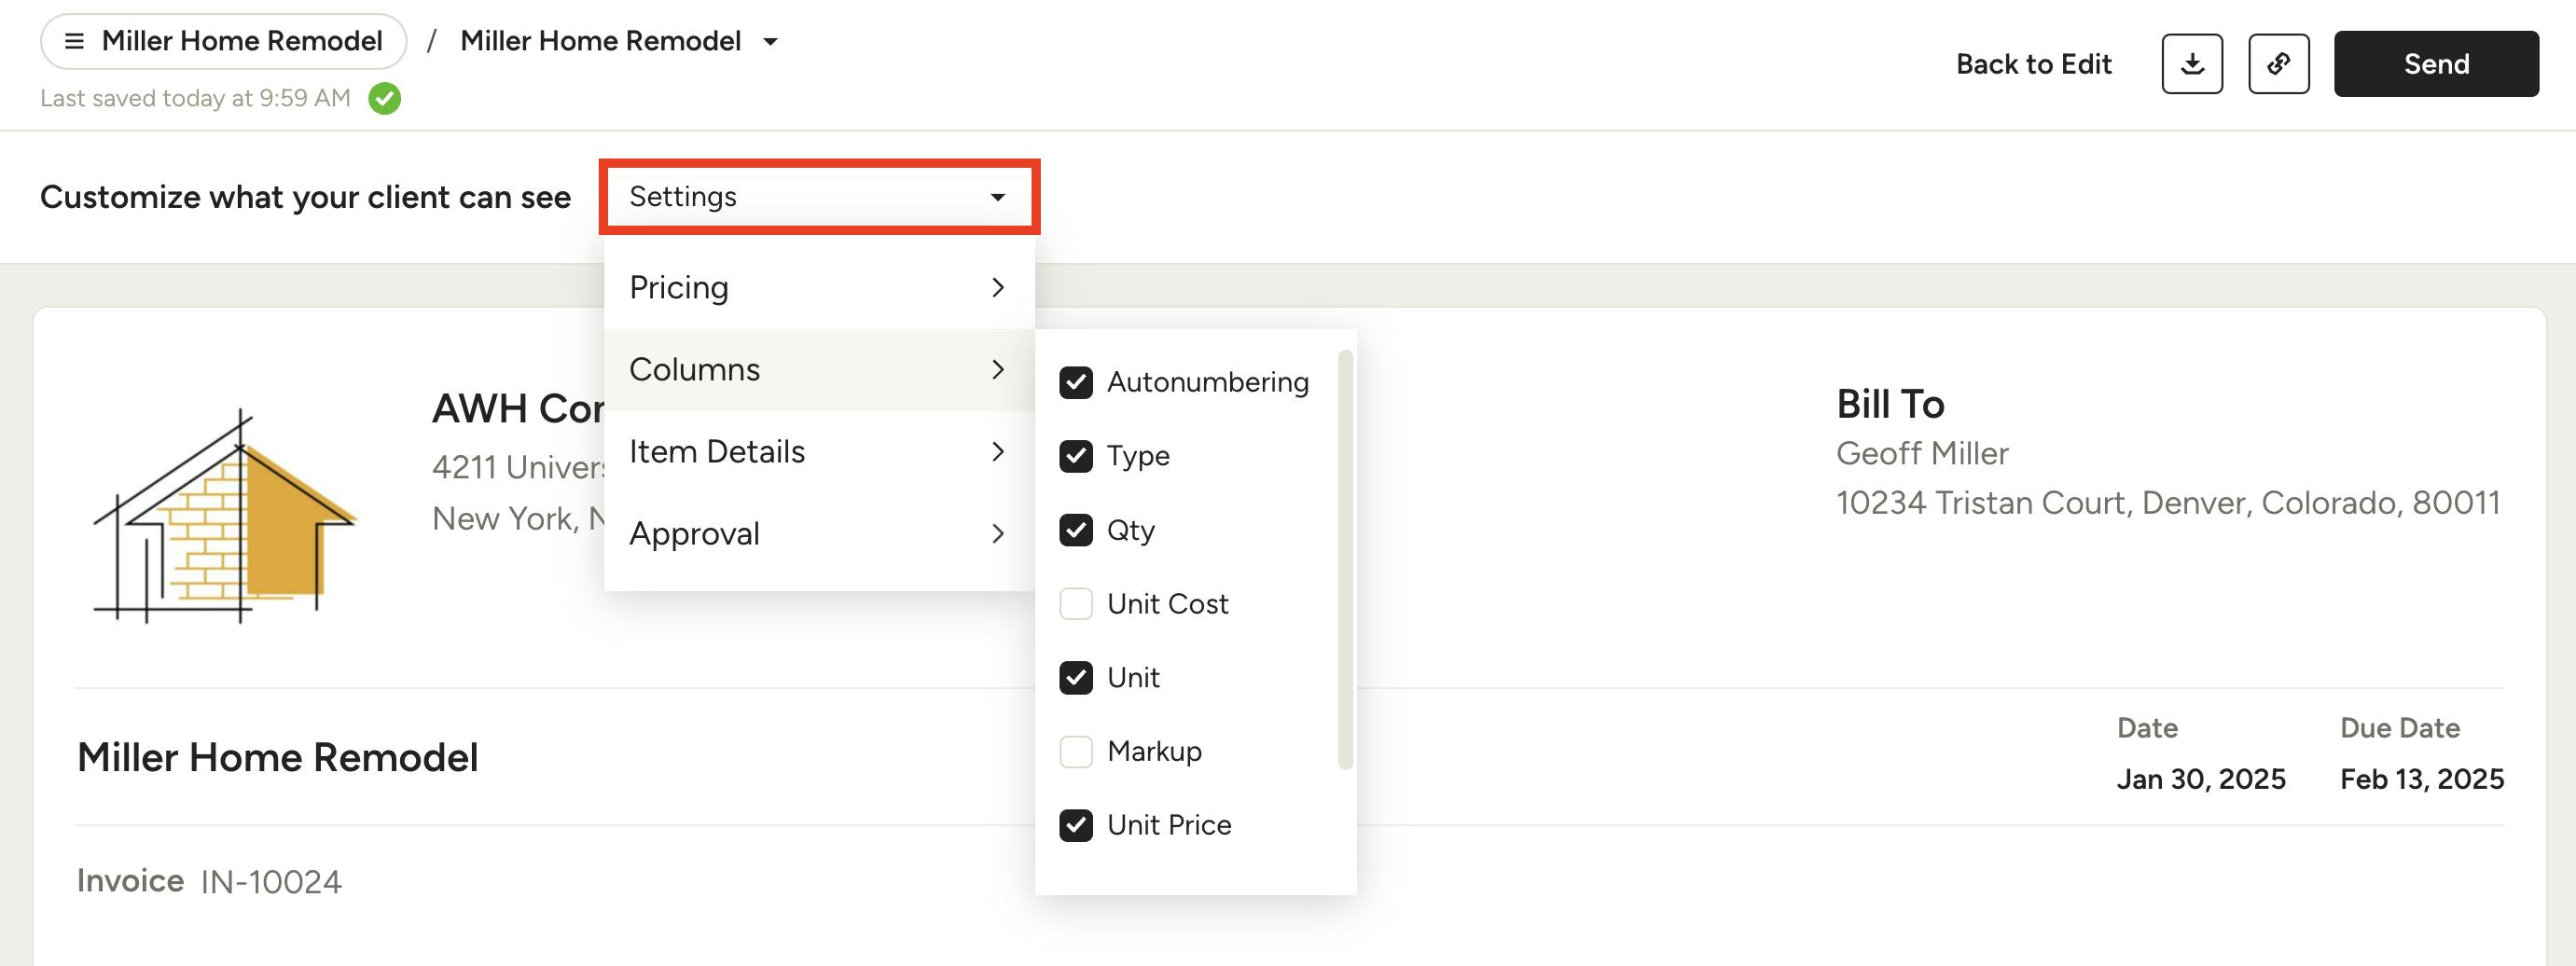Click the 10234 Tristan Court address line
2576x966 pixels.
coord(2168,503)
